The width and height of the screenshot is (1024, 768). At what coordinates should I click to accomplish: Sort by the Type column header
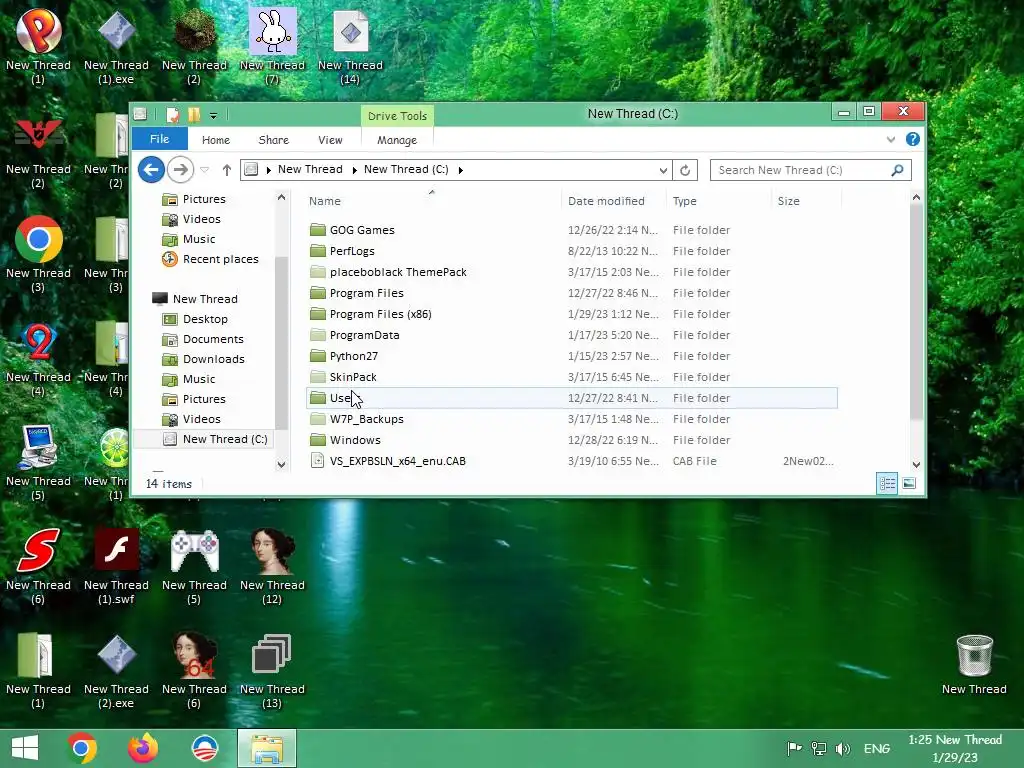pos(718,200)
